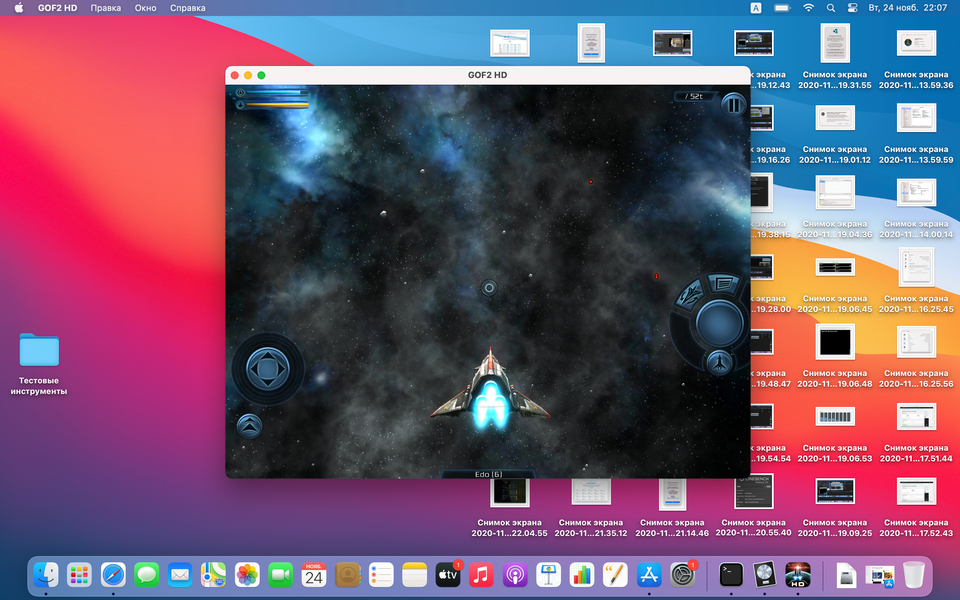Screen dimensions: 960x600
Task: Open Reminders from the Dock
Action: coord(381,575)
